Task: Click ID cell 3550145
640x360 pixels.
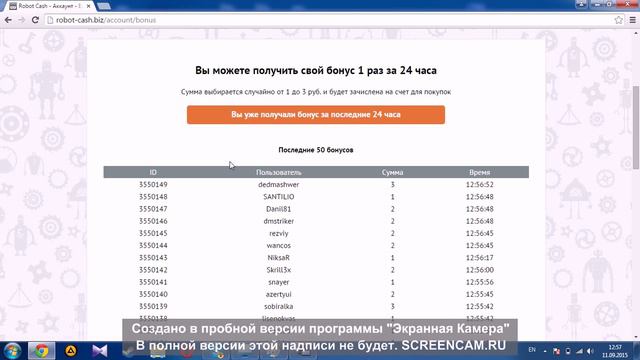Action: 153,233
